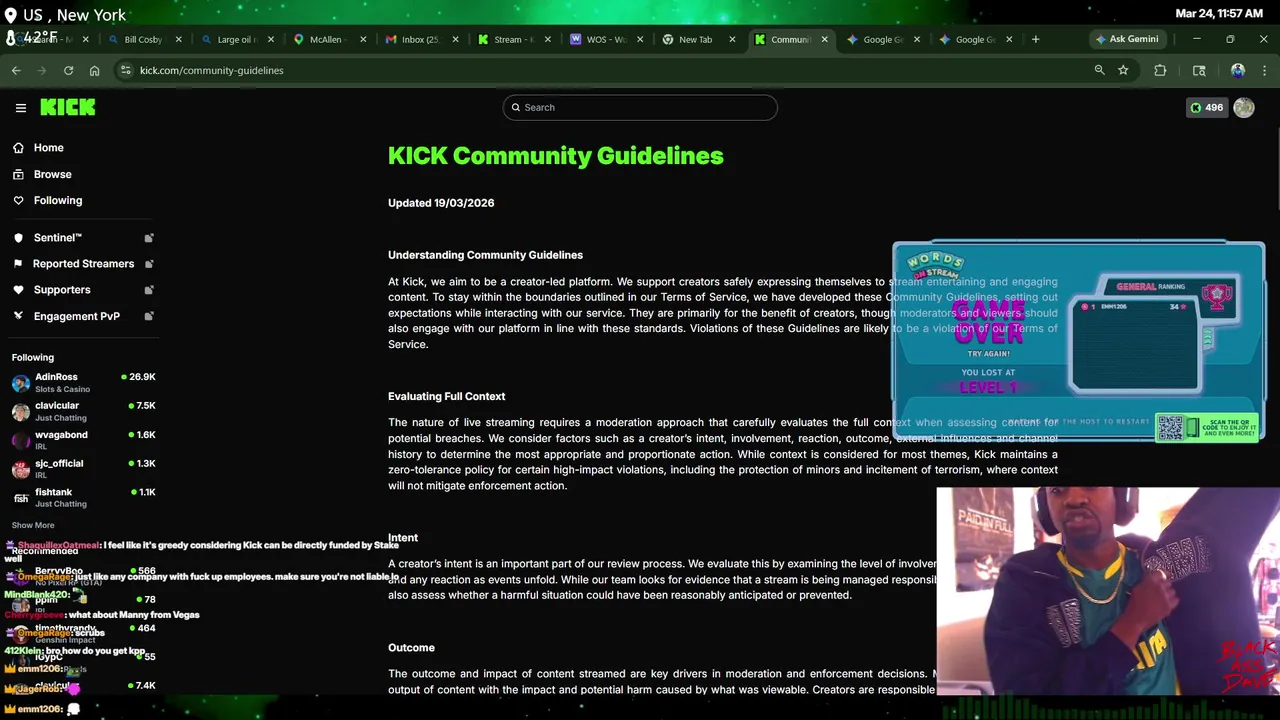This screenshot has height=720, width=1280.
Task: Open wvagabond channel in Following
Action: pos(84,440)
